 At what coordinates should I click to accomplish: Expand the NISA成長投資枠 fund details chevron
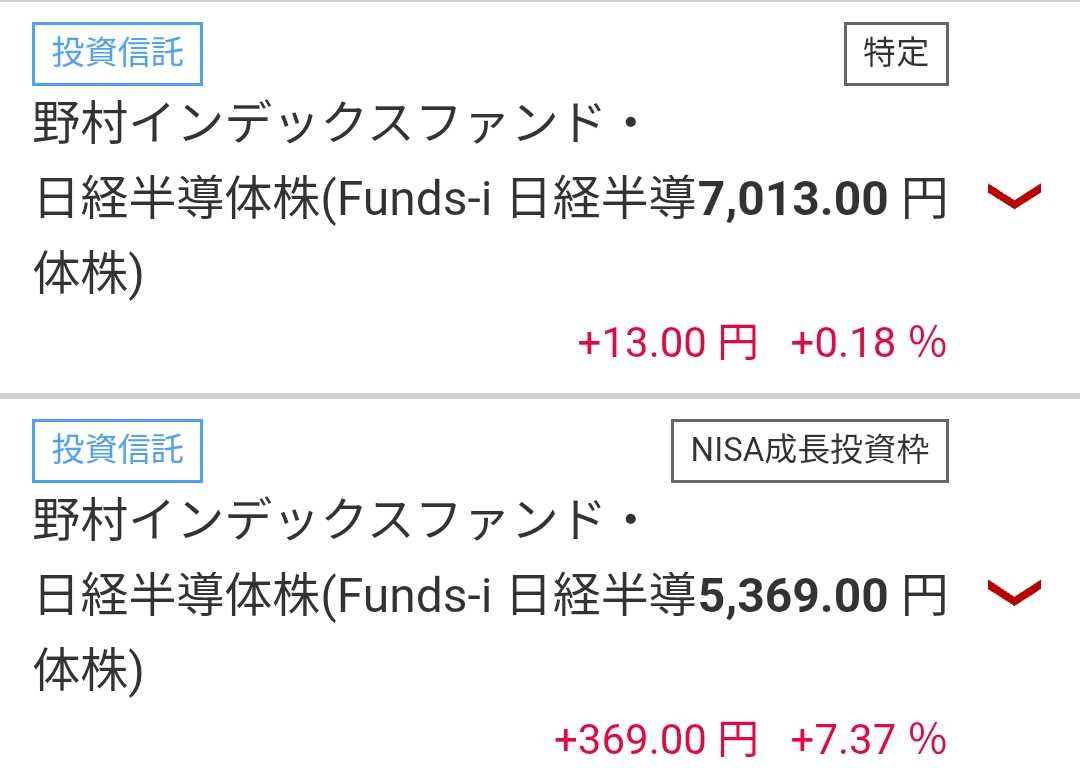tap(1014, 593)
